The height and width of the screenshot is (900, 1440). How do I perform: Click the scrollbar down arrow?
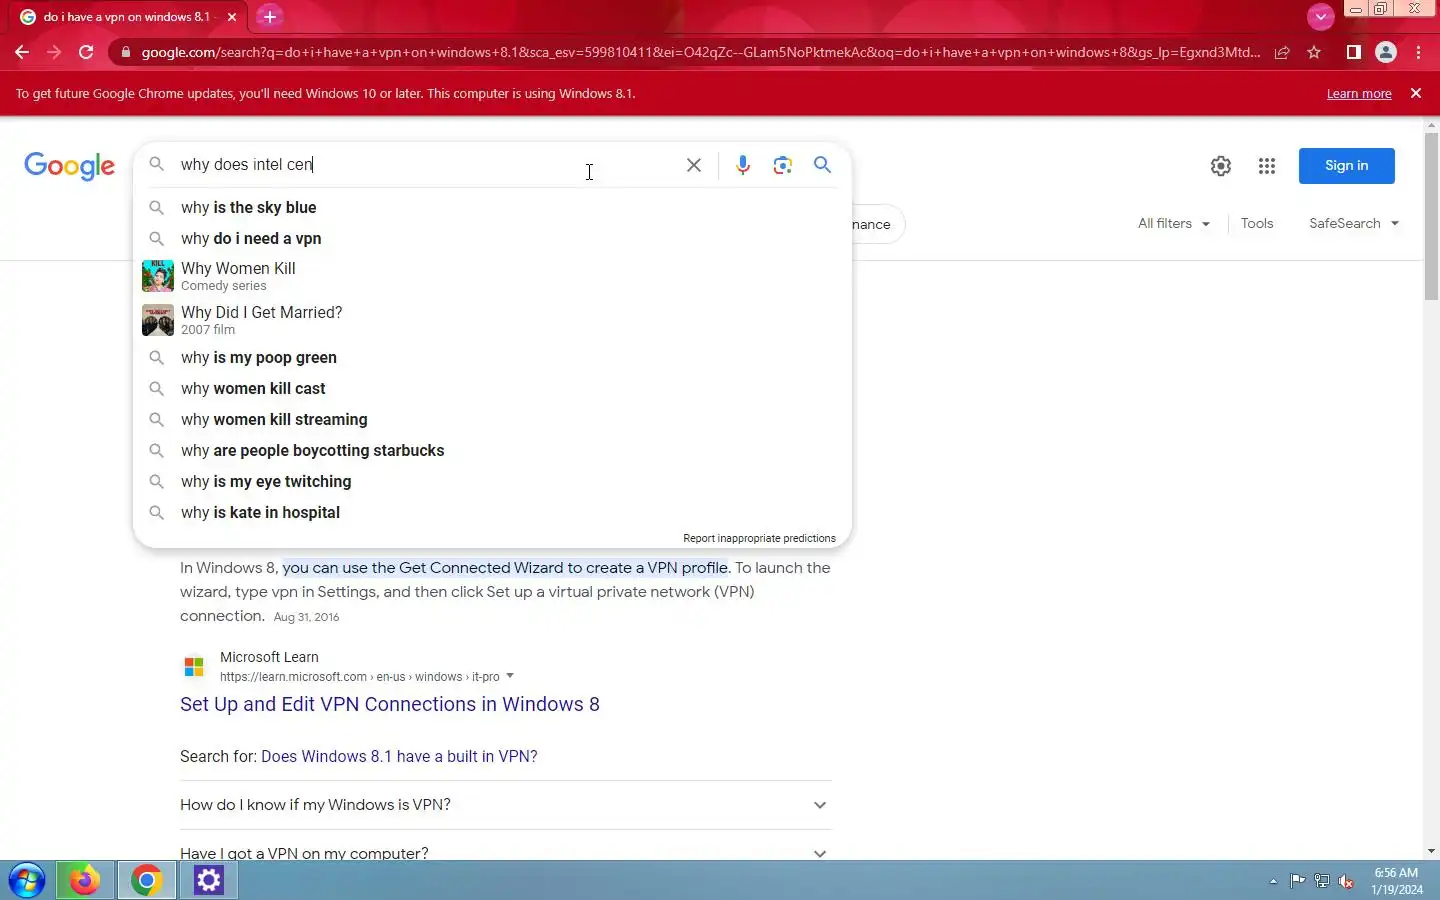[x=1431, y=851]
